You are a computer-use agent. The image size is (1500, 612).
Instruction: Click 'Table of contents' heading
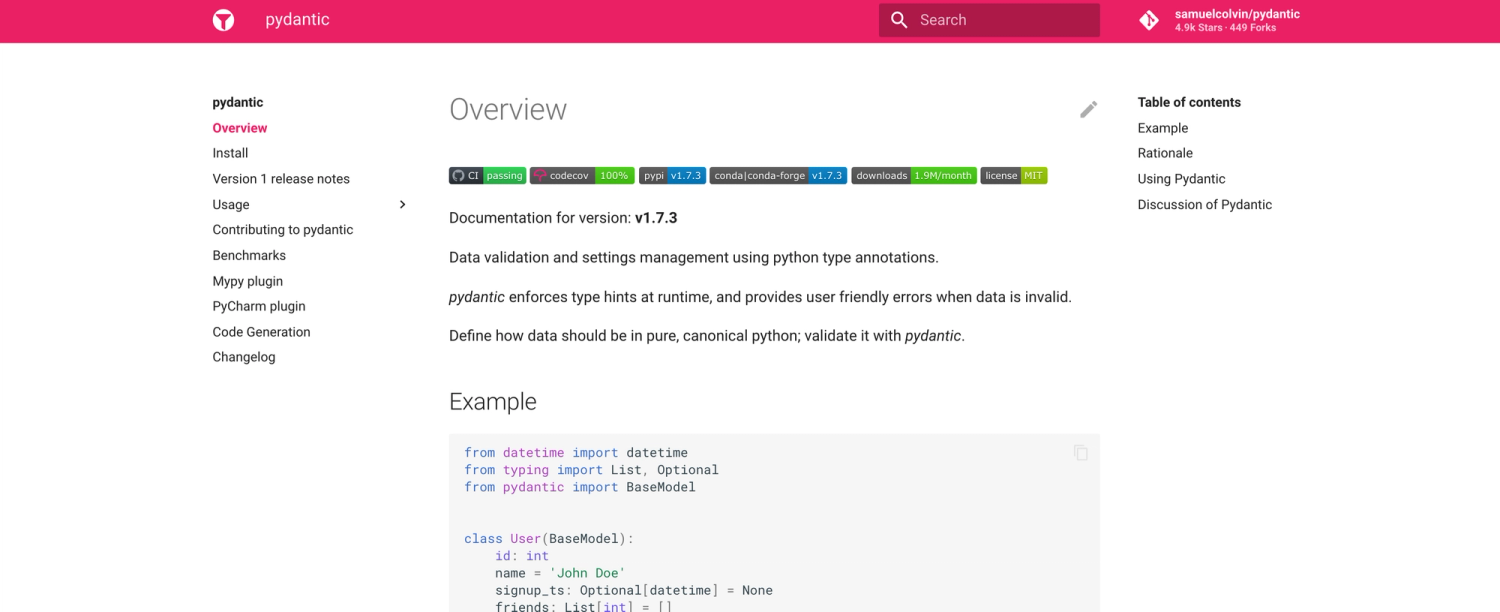[x=1189, y=102]
